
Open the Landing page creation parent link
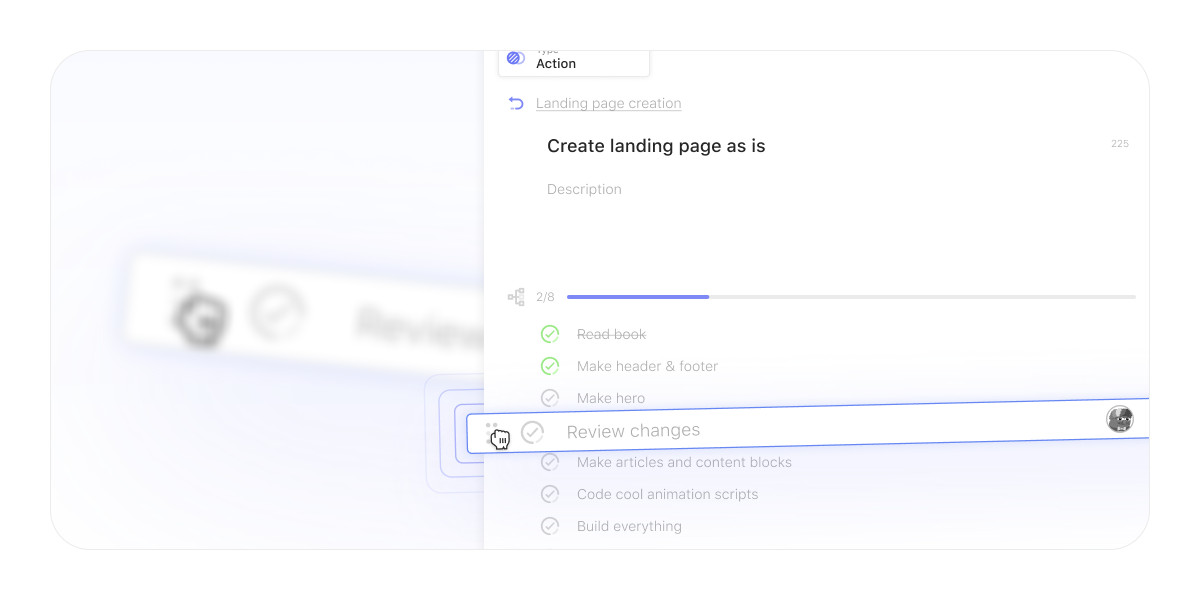[x=608, y=103]
